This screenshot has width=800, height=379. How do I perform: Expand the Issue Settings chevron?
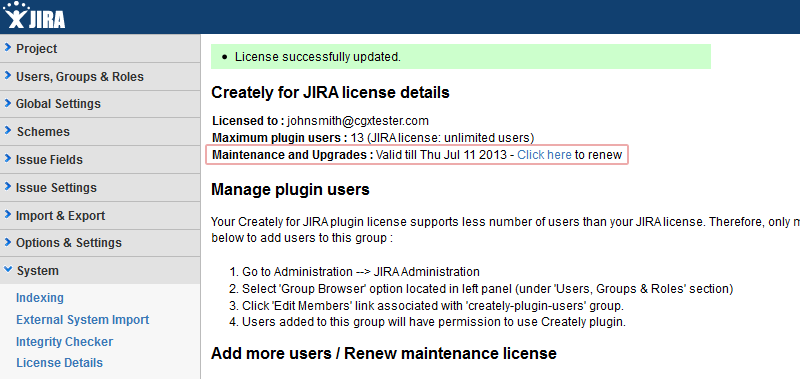pyautogui.click(x=8, y=187)
